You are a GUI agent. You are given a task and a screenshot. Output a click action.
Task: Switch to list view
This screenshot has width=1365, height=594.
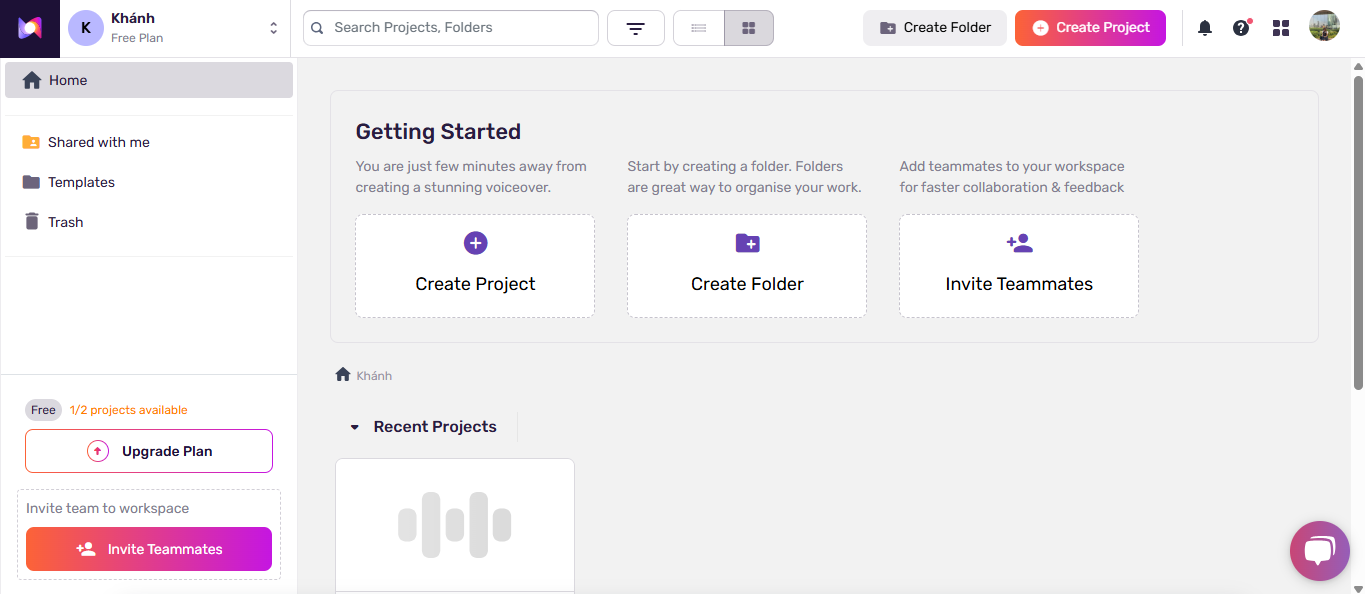699,28
